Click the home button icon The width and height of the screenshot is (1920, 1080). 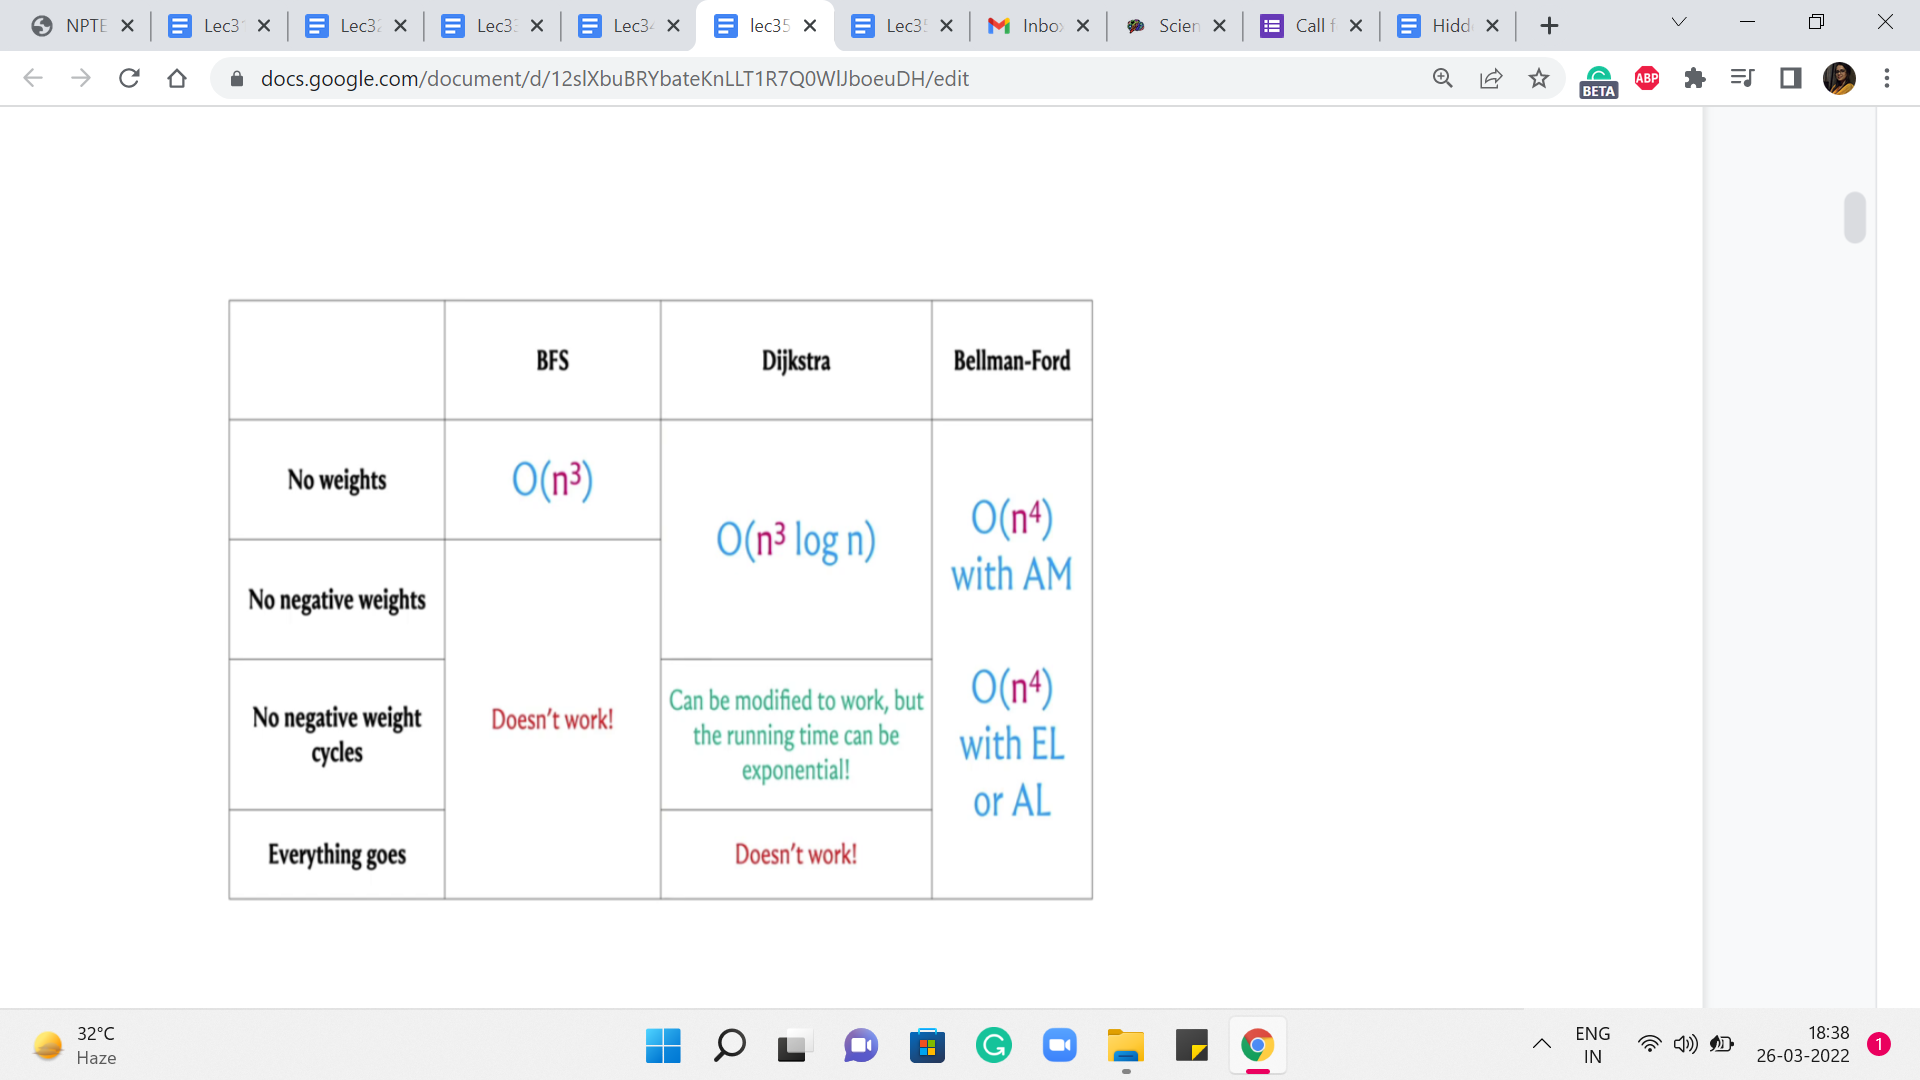[177, 78]
